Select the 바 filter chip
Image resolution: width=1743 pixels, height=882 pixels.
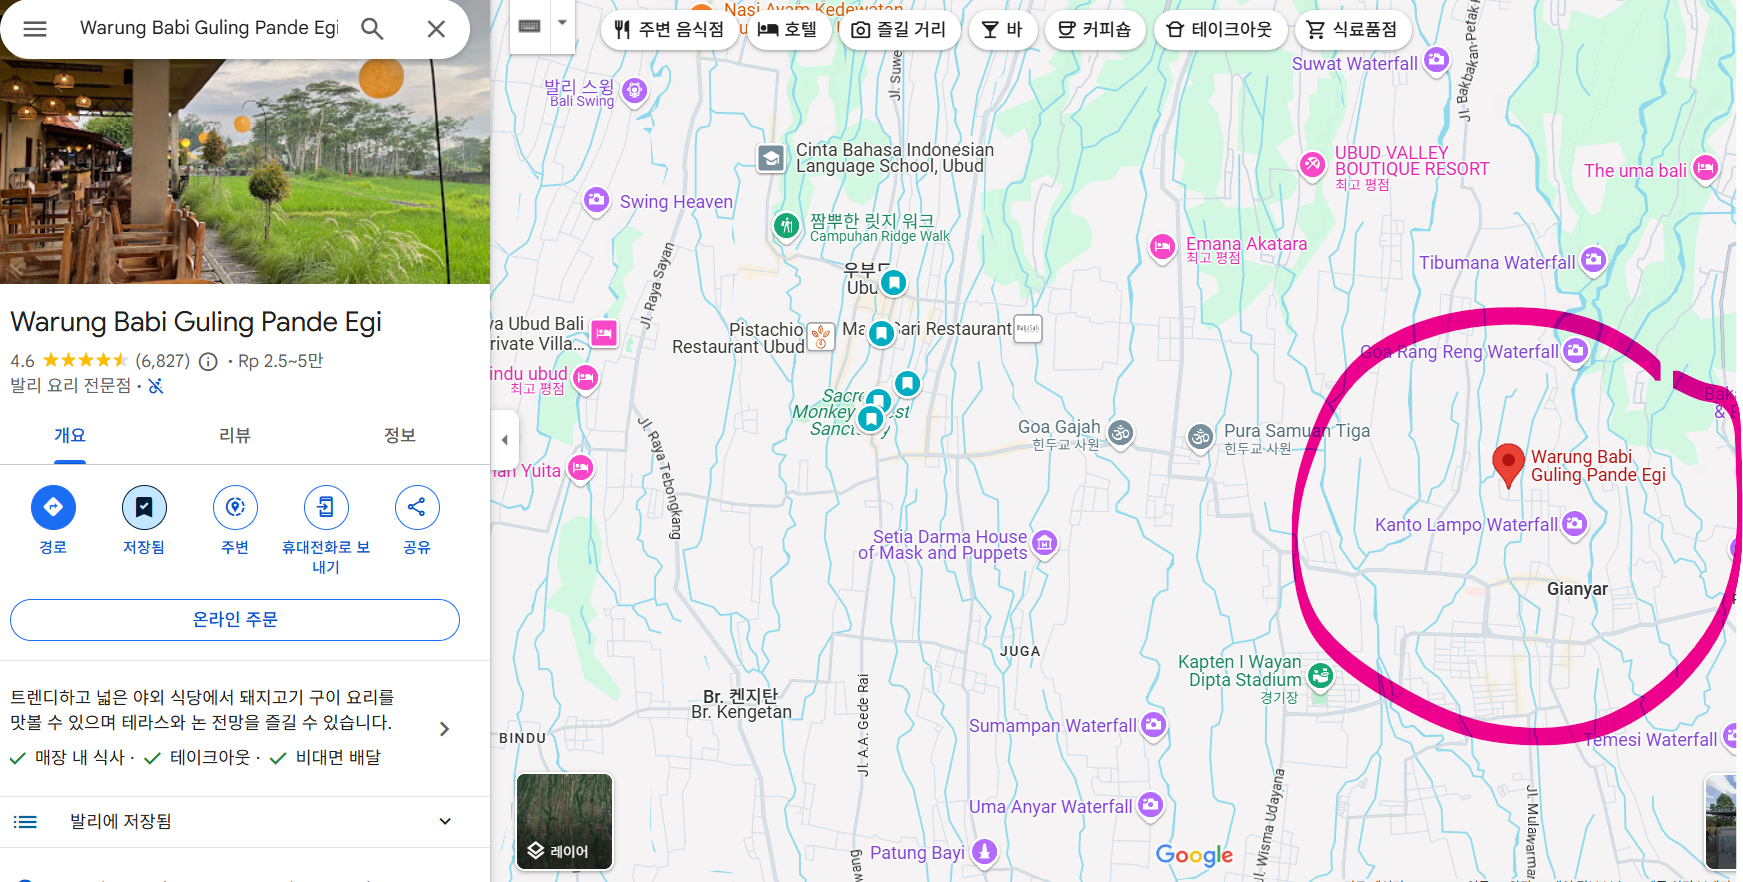coord(1002,30)
